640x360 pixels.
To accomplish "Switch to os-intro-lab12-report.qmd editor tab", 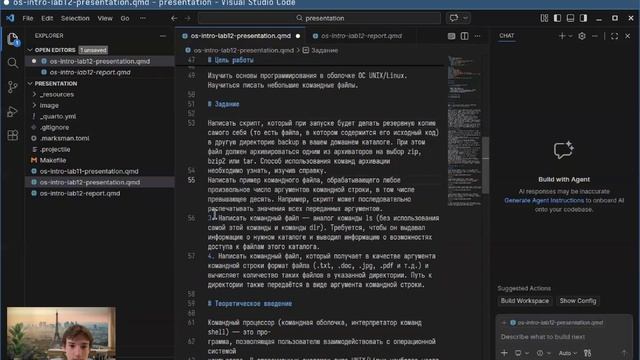I will click(x=361, y=36).
